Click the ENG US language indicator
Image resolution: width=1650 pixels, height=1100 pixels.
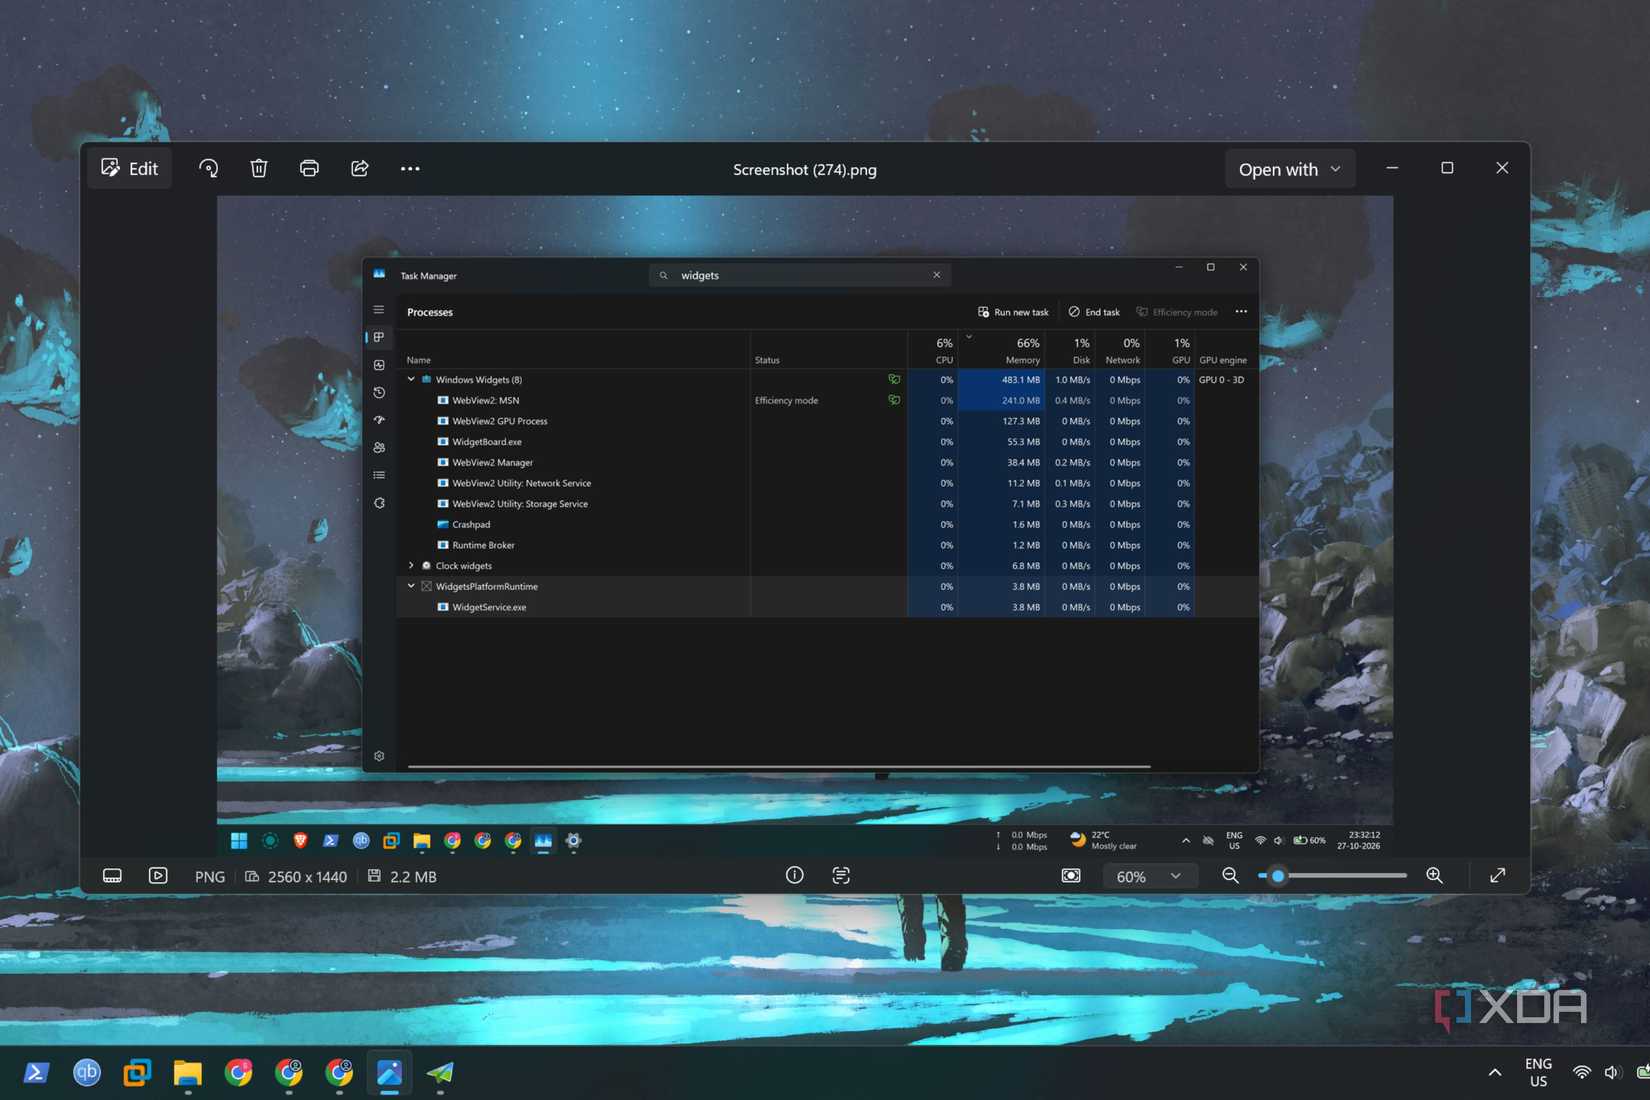point(1538,1073)
